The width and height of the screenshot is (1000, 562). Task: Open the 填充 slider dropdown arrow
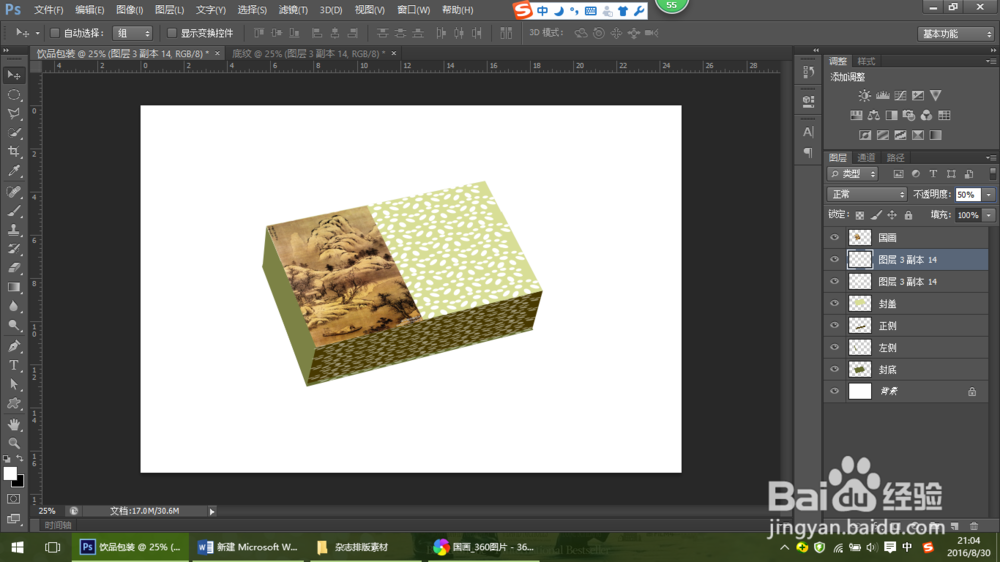[989, 216]
